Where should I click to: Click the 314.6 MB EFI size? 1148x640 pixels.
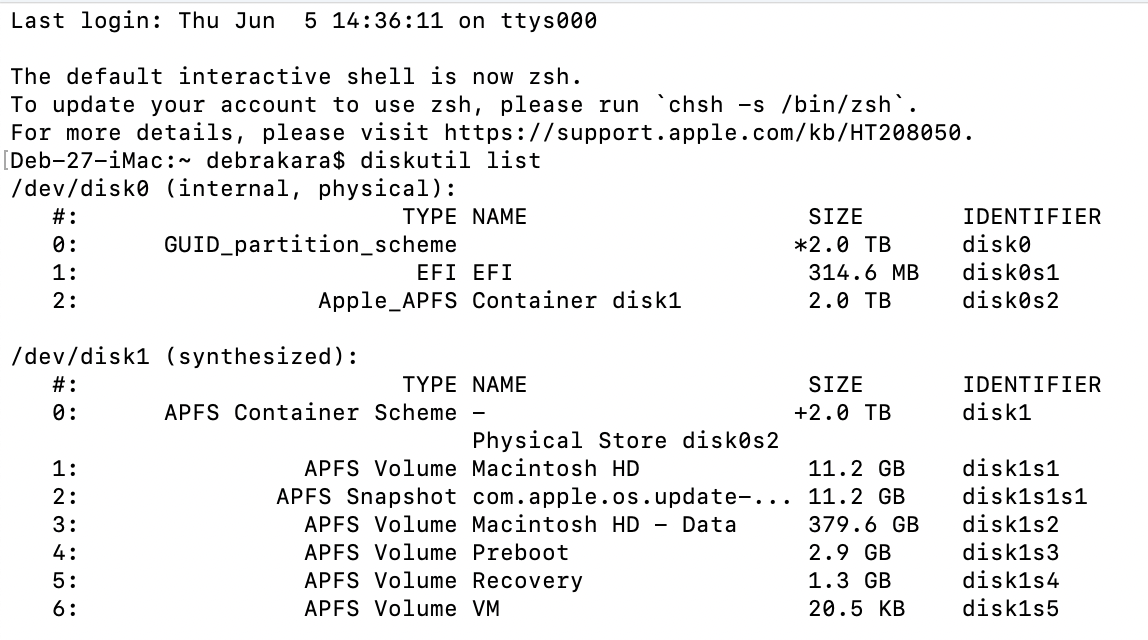pos(863,272)
